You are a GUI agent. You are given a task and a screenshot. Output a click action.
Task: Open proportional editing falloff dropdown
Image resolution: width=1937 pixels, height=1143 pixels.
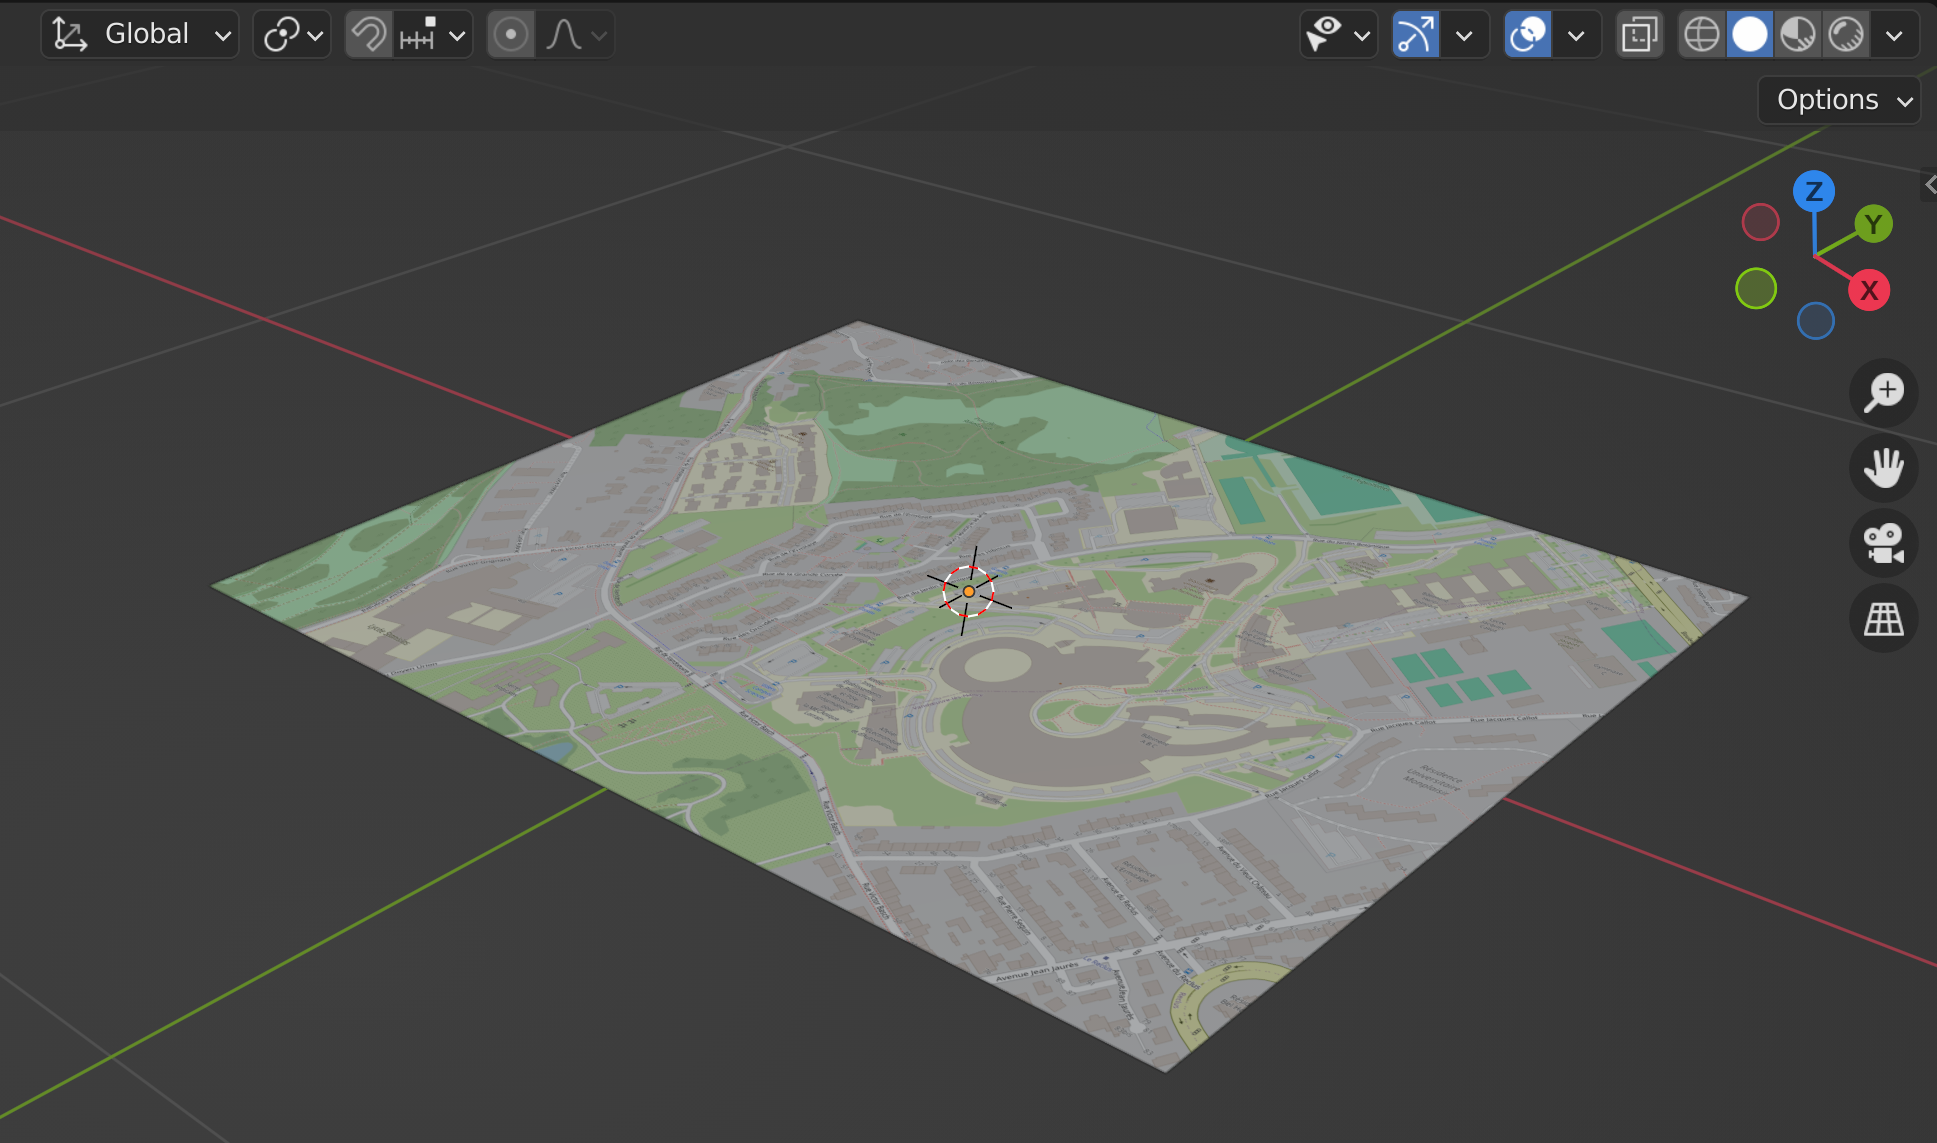[575, 34]
